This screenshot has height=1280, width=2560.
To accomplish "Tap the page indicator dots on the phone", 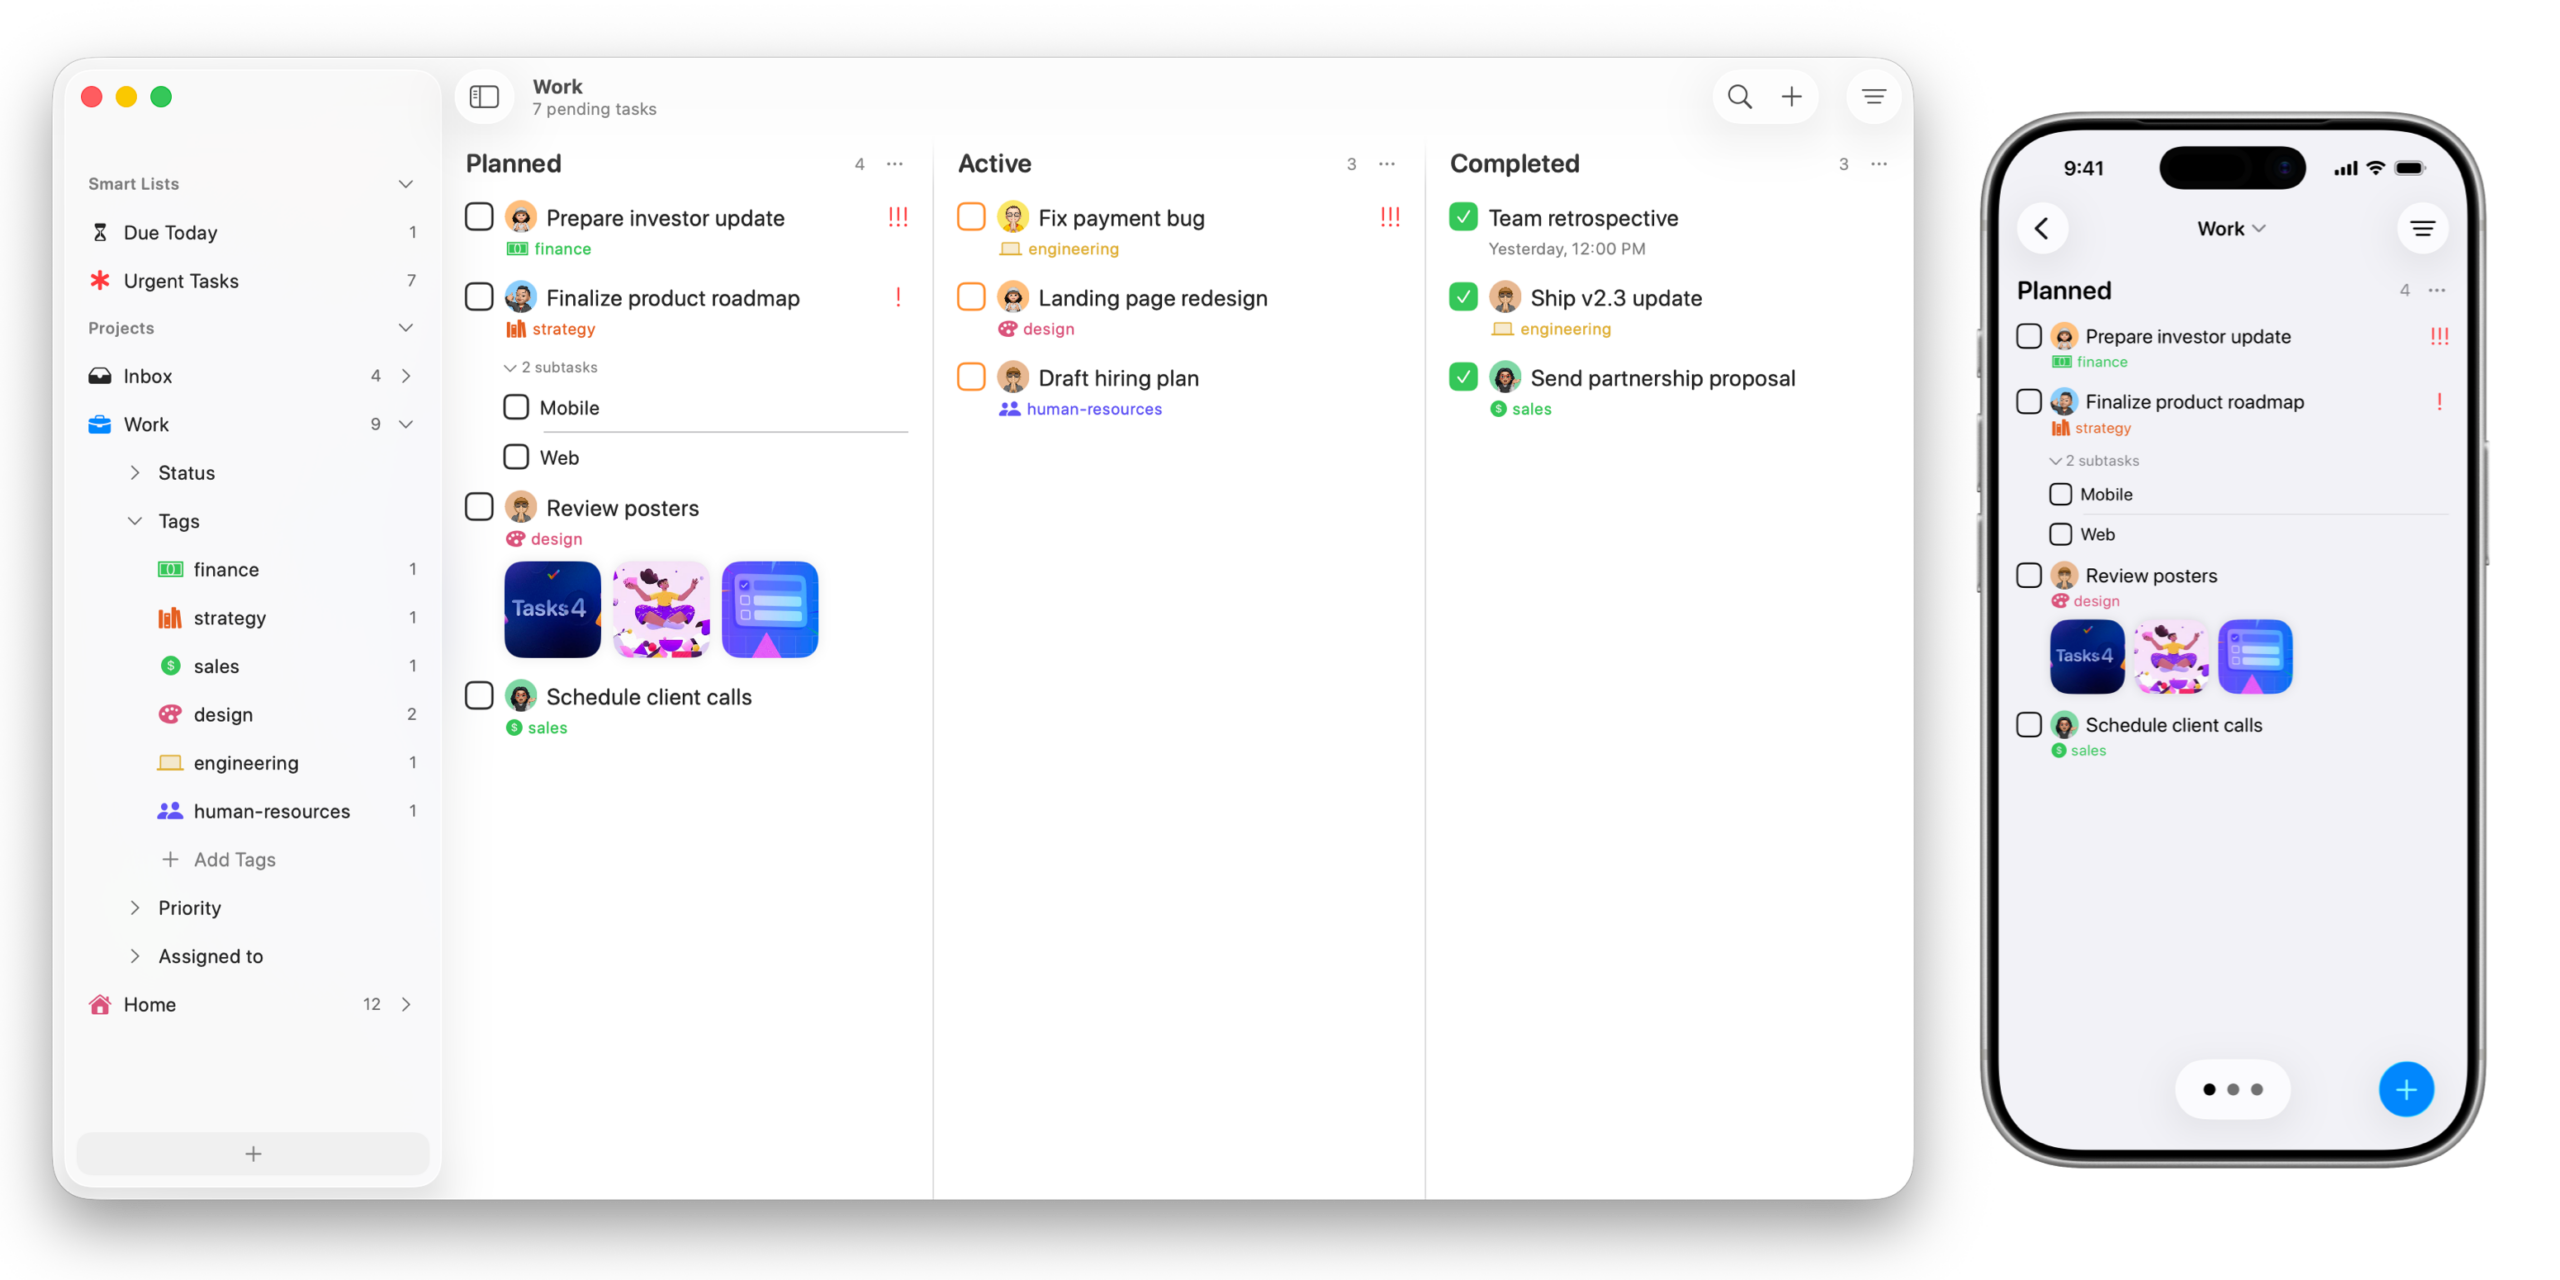I will [2232, 1089].
